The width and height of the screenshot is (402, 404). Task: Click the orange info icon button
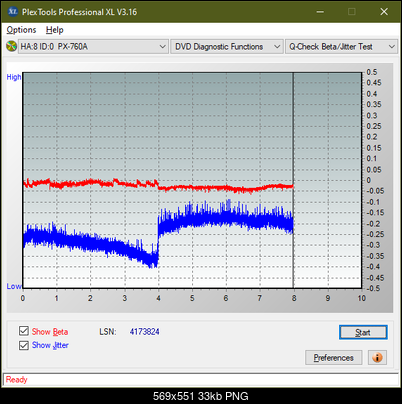click(x=377, y=358)
